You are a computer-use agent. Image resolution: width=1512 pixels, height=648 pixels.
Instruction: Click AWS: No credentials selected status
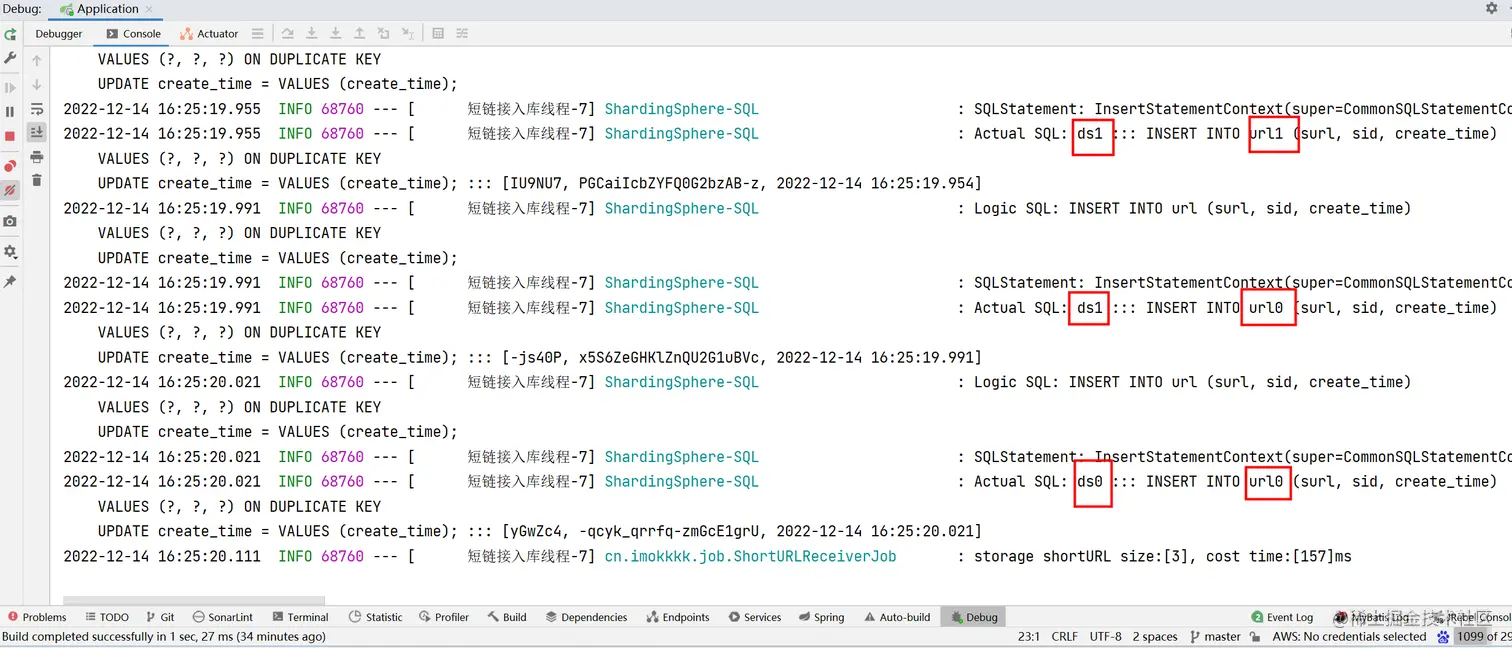click(1349, 636)
